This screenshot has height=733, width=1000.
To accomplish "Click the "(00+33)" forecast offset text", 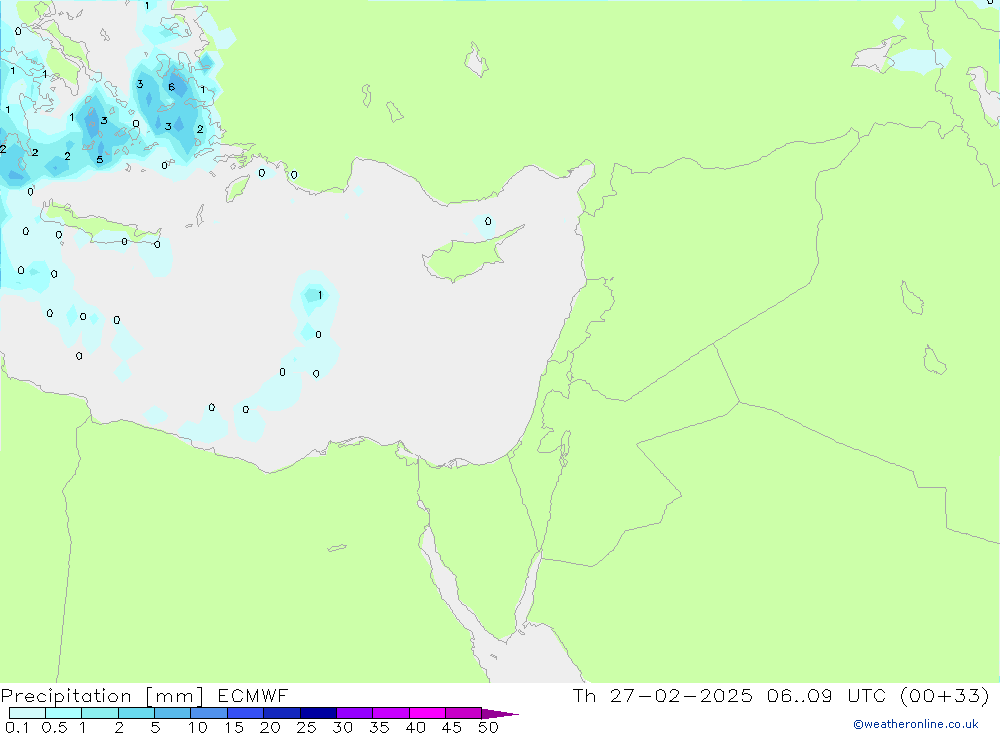I will [x=945, y=696].
